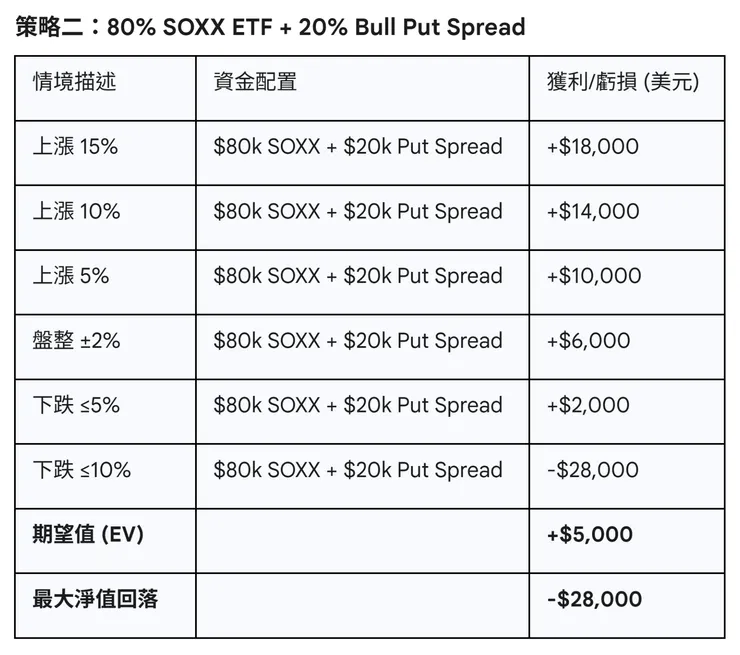
Task: Select the +$6,000 profit cell
Action: tap(588, 341)
